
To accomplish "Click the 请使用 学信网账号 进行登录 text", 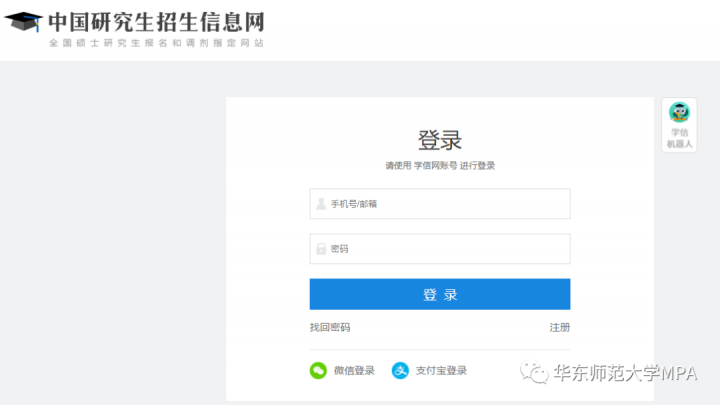I will pyautogui.click(x=440, y=166).
